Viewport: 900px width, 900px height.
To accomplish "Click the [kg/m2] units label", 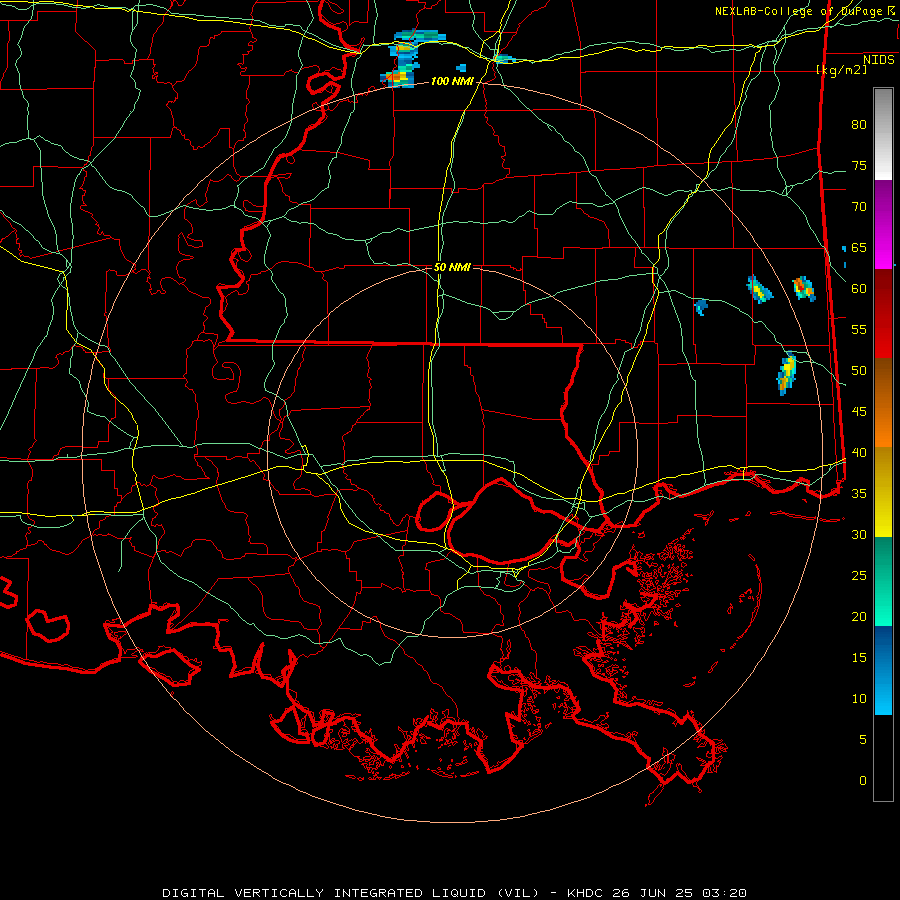I will 841,70.
